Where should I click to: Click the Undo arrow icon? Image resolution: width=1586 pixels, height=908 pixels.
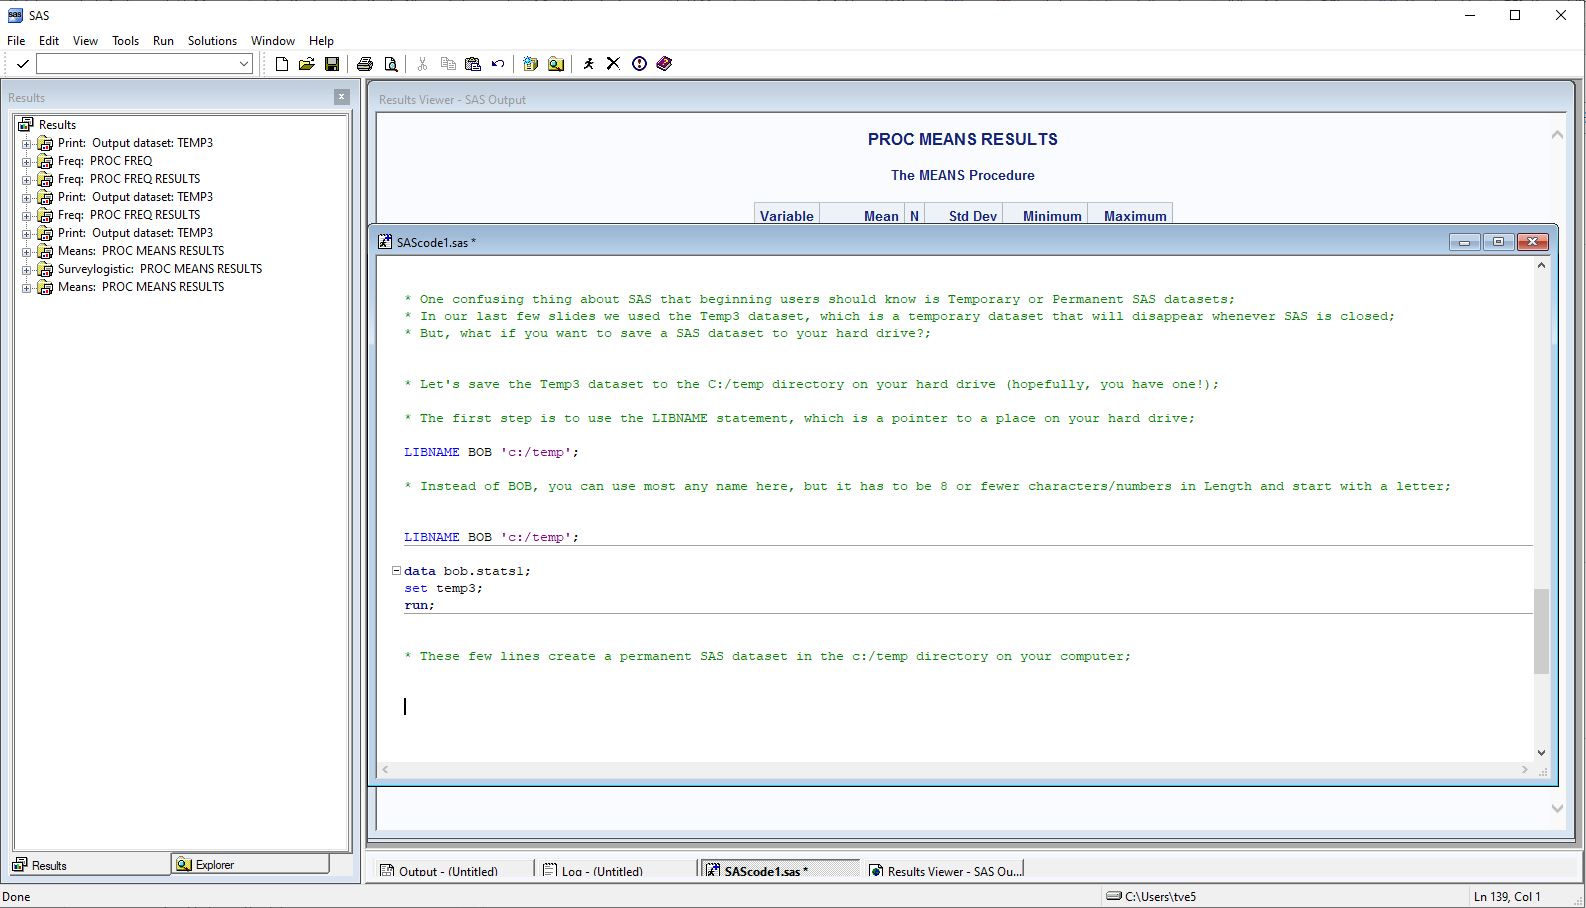pos(498,64)
